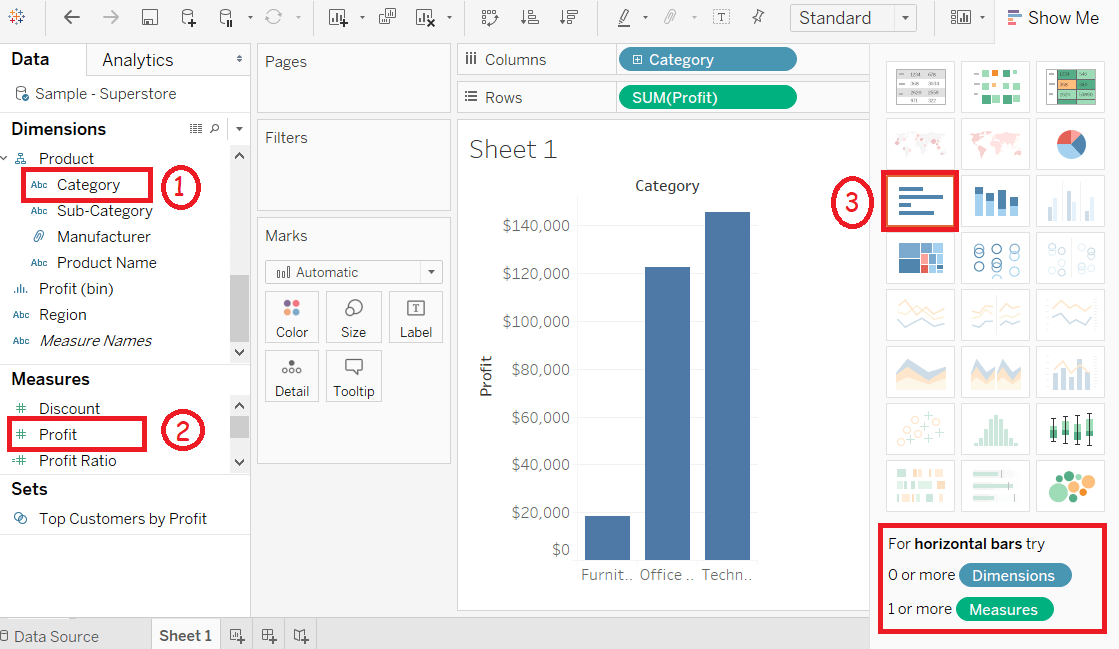Viewport: 1119px width, 649px height.
Task: Click the Pause Auto Updates cylinder icon
Action: pos(226,18)
